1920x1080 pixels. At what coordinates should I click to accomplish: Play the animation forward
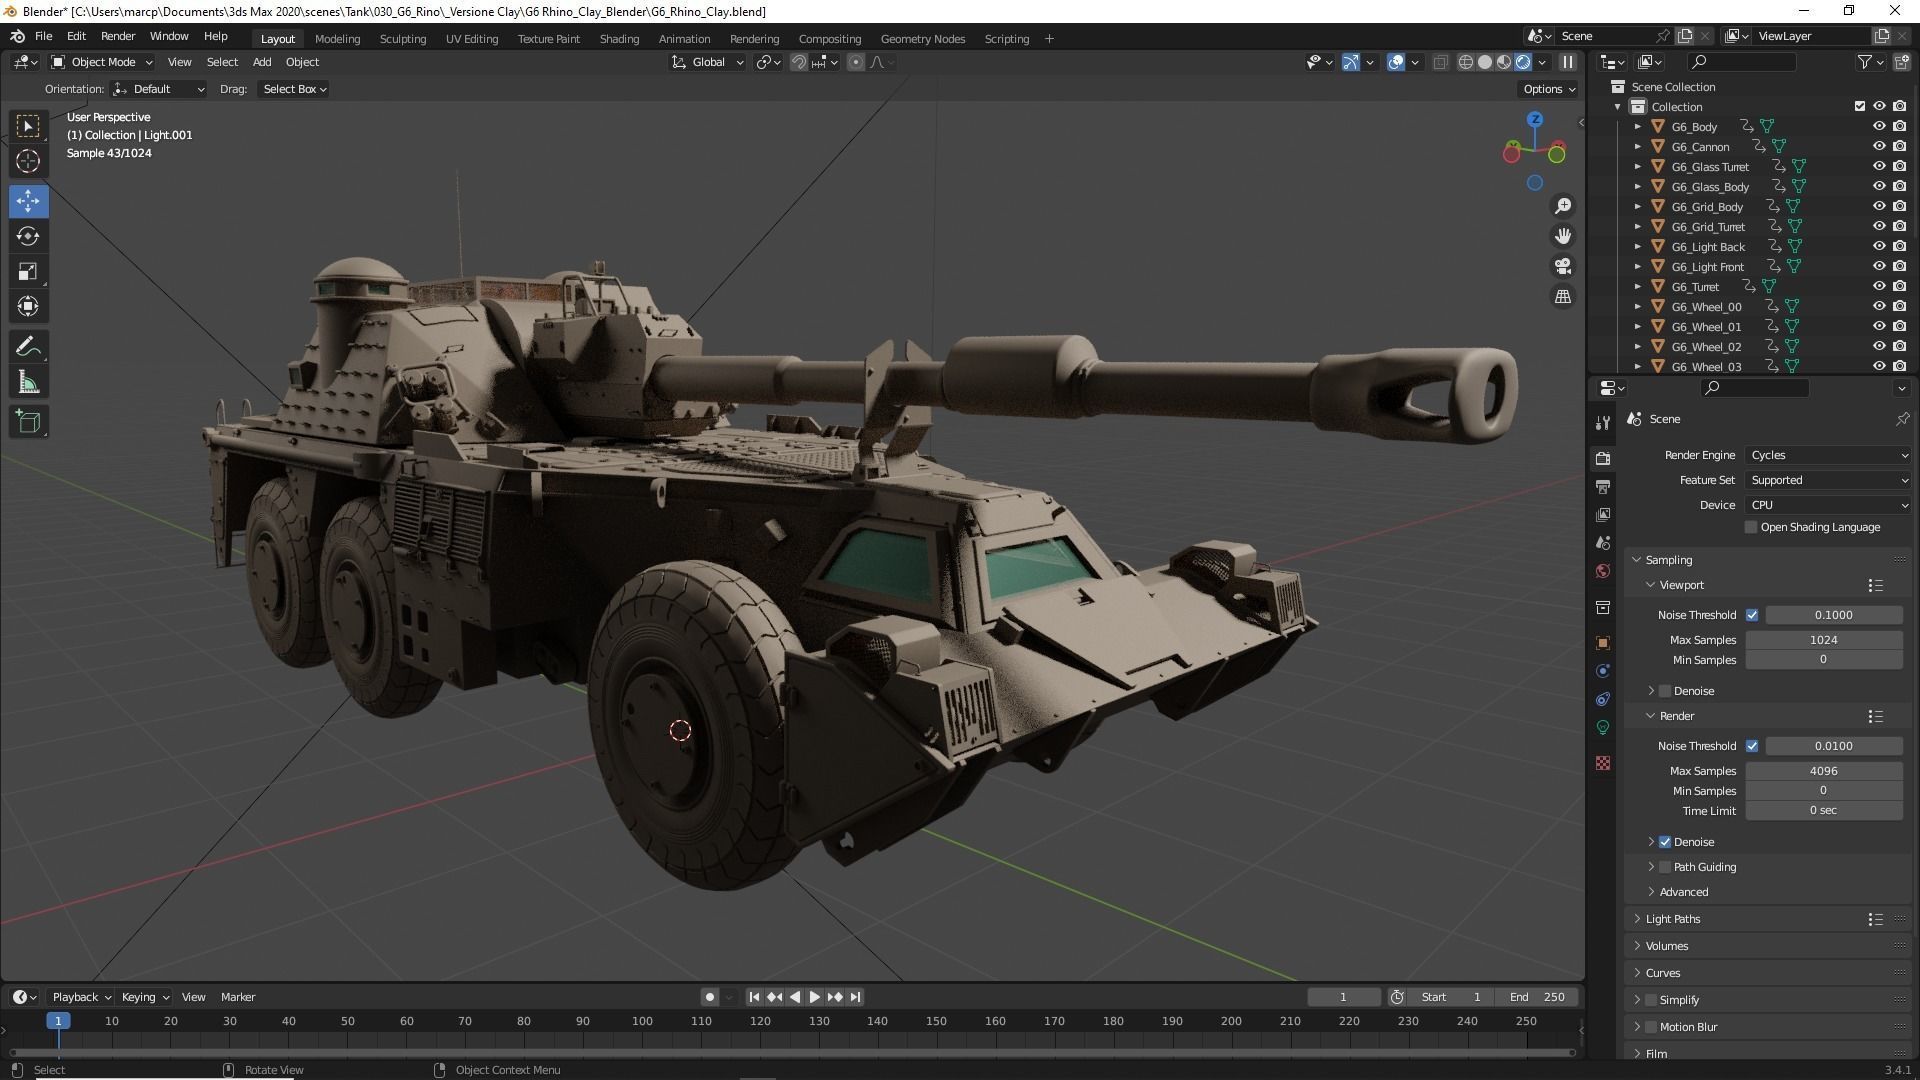click(814, 997)
